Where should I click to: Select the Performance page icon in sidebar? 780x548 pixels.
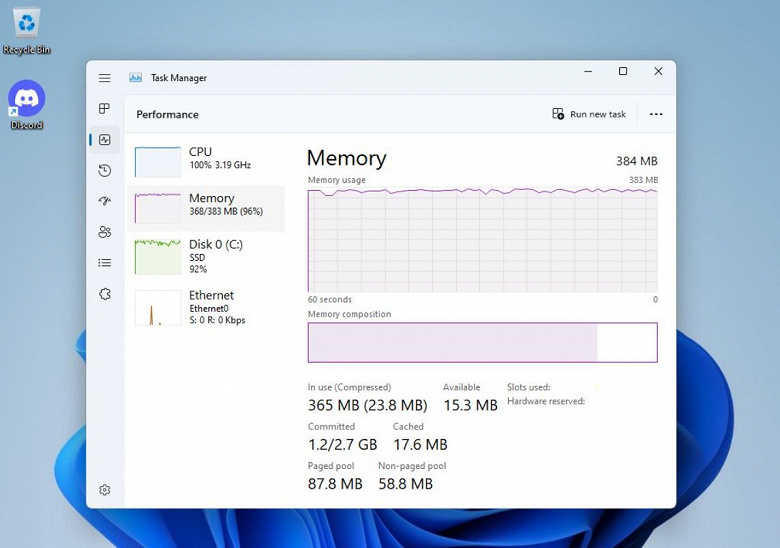click(x=105, y=140)
